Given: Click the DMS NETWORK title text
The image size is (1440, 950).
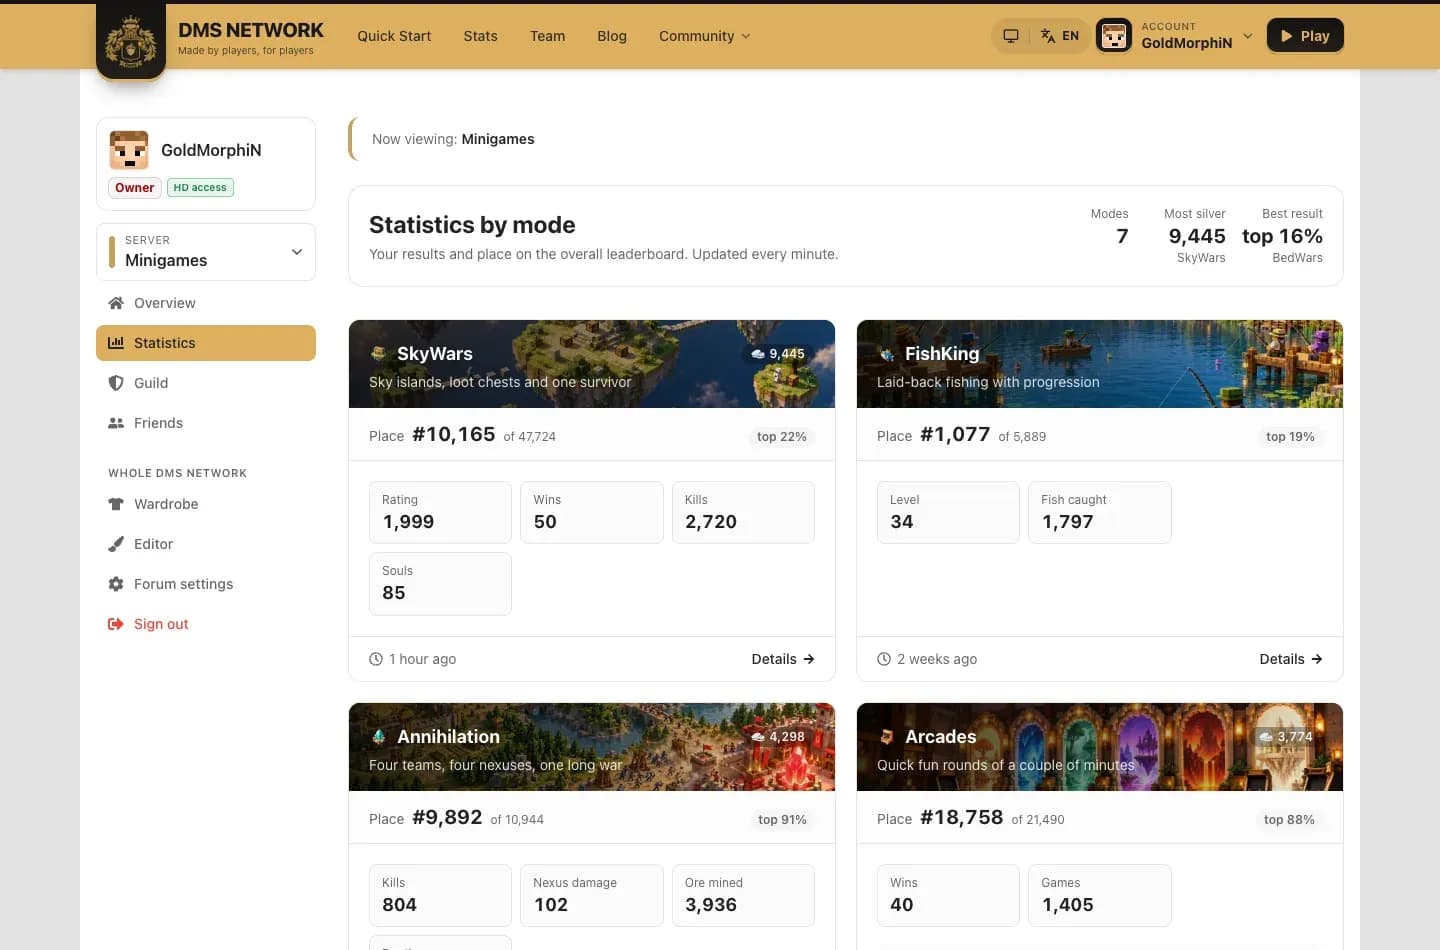Looking at the screenshot, I should coord(251,30).
